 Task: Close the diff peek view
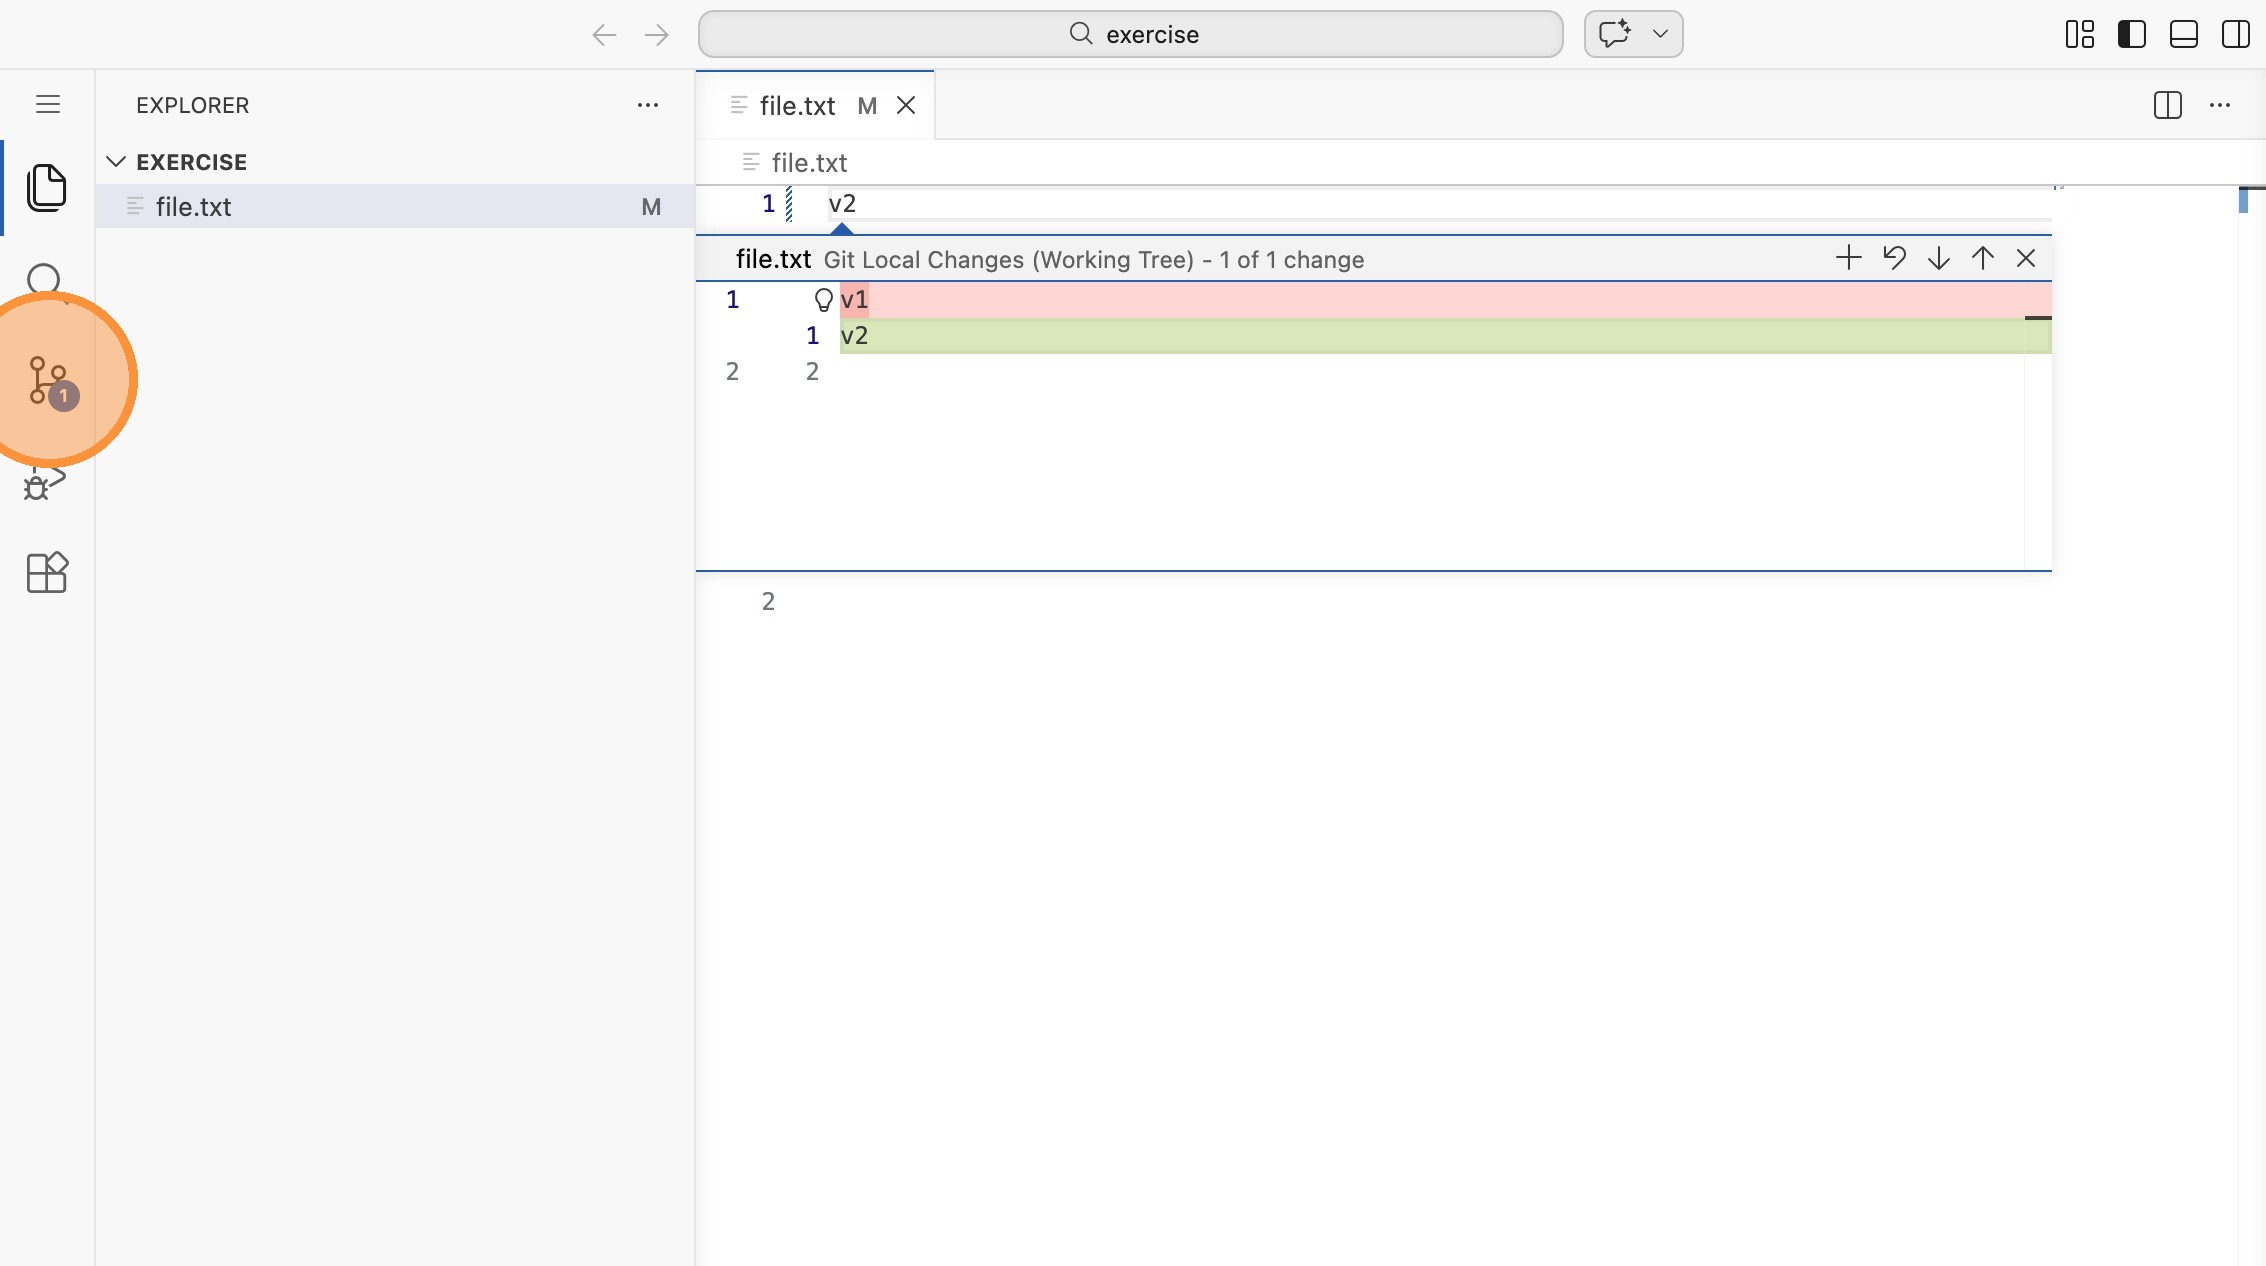2026,258
